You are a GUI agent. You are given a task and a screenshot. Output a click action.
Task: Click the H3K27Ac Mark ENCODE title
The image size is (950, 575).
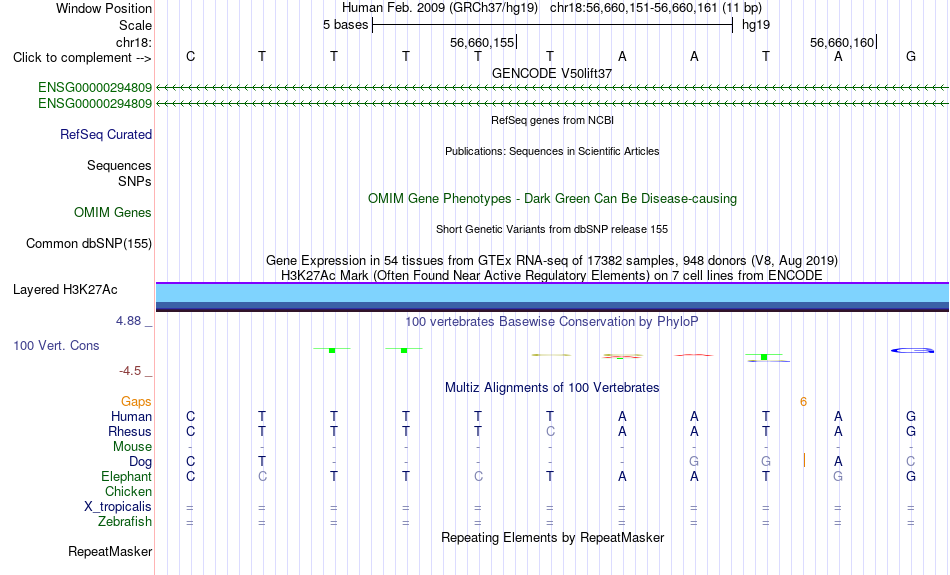tap(552, 276)
